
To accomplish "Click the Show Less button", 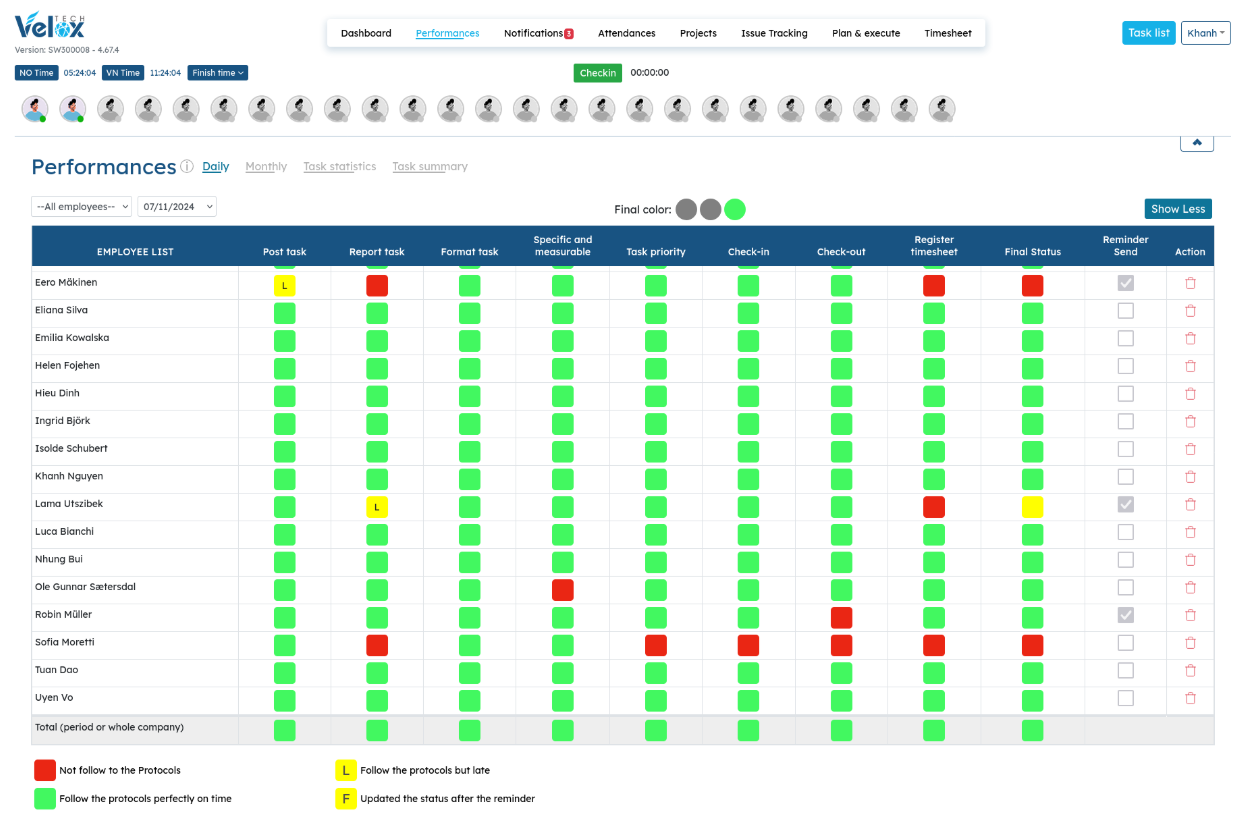I will (x=1178, y=209).
